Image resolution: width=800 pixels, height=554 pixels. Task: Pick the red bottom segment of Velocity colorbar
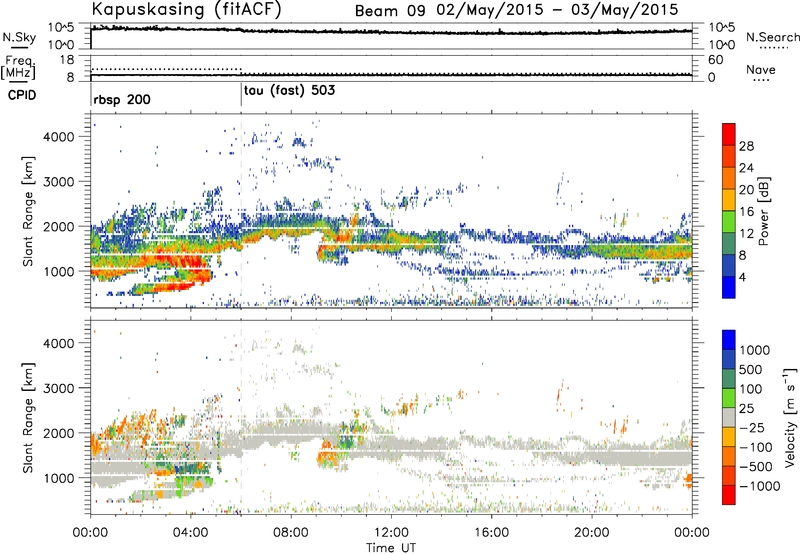(x=729, y=495)
